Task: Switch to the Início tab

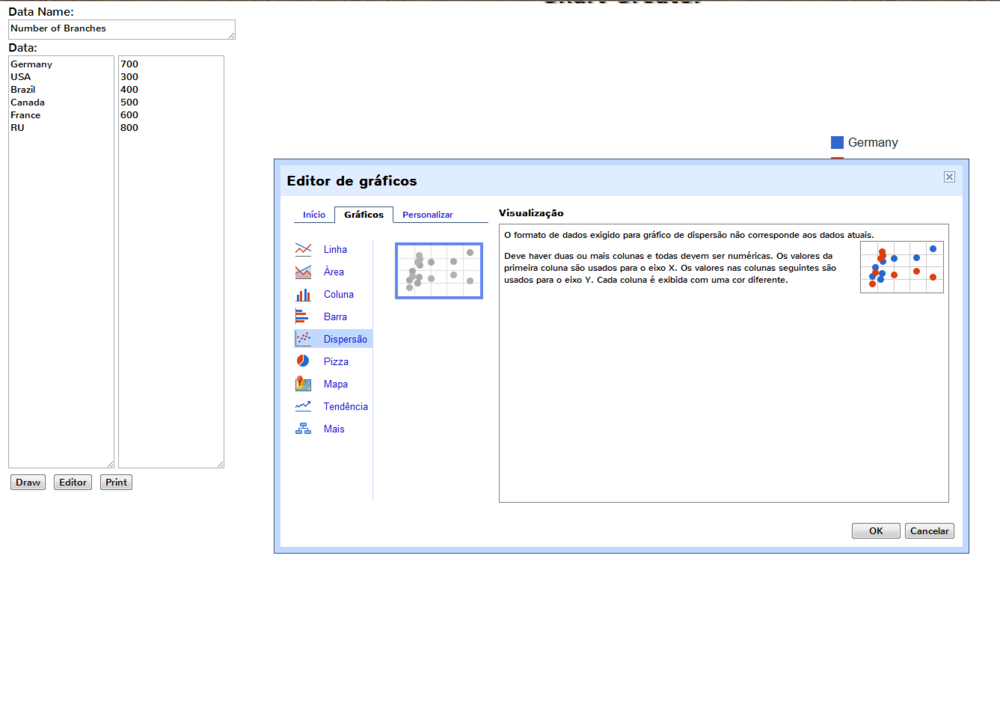Action: pos(314,215)
